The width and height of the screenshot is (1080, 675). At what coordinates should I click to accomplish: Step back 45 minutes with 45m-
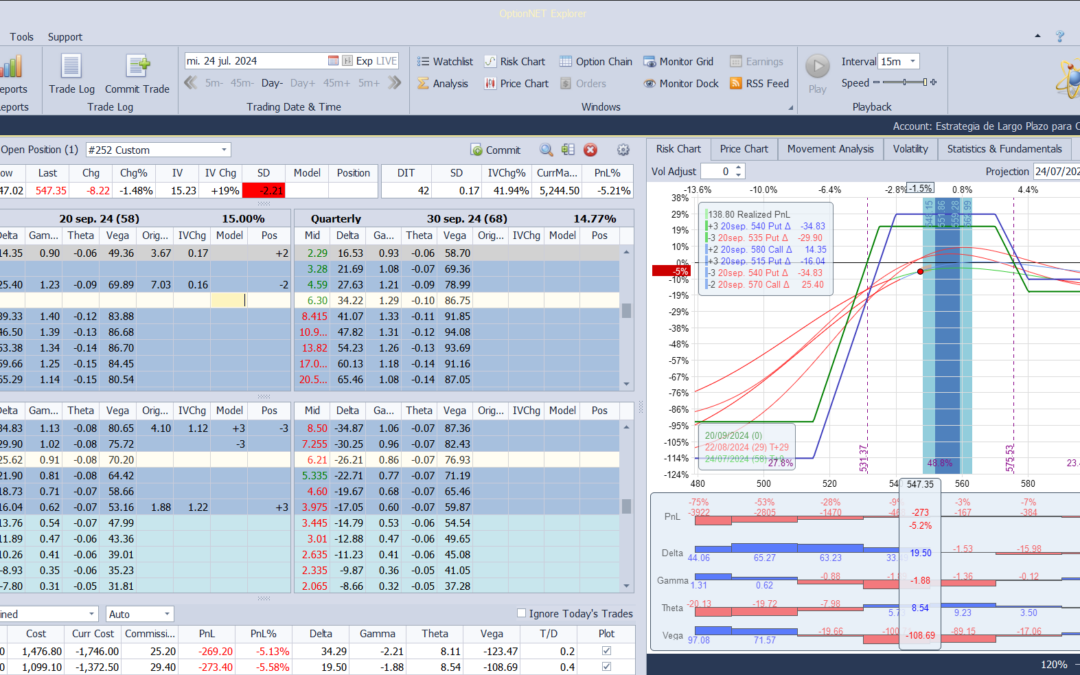click(242, 83)
